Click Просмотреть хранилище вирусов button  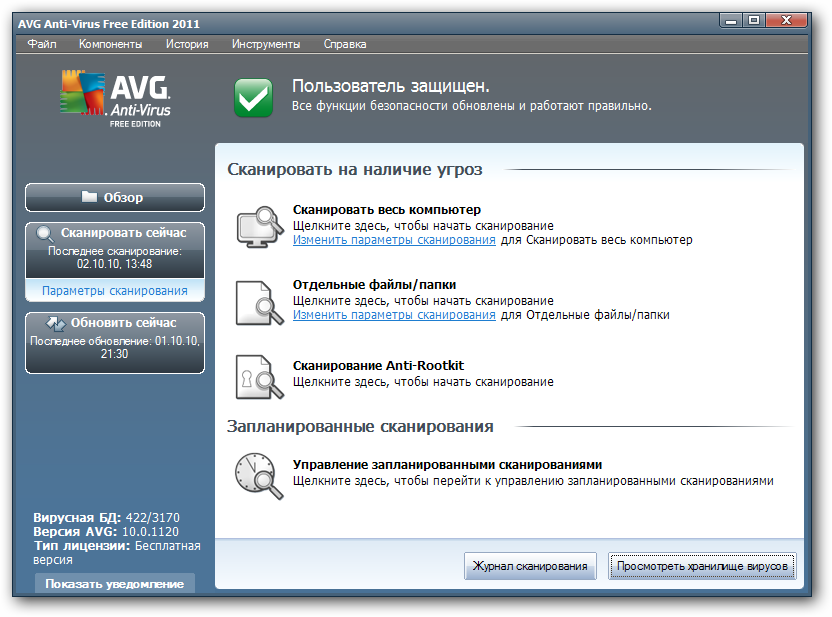[x=702, y=566]
